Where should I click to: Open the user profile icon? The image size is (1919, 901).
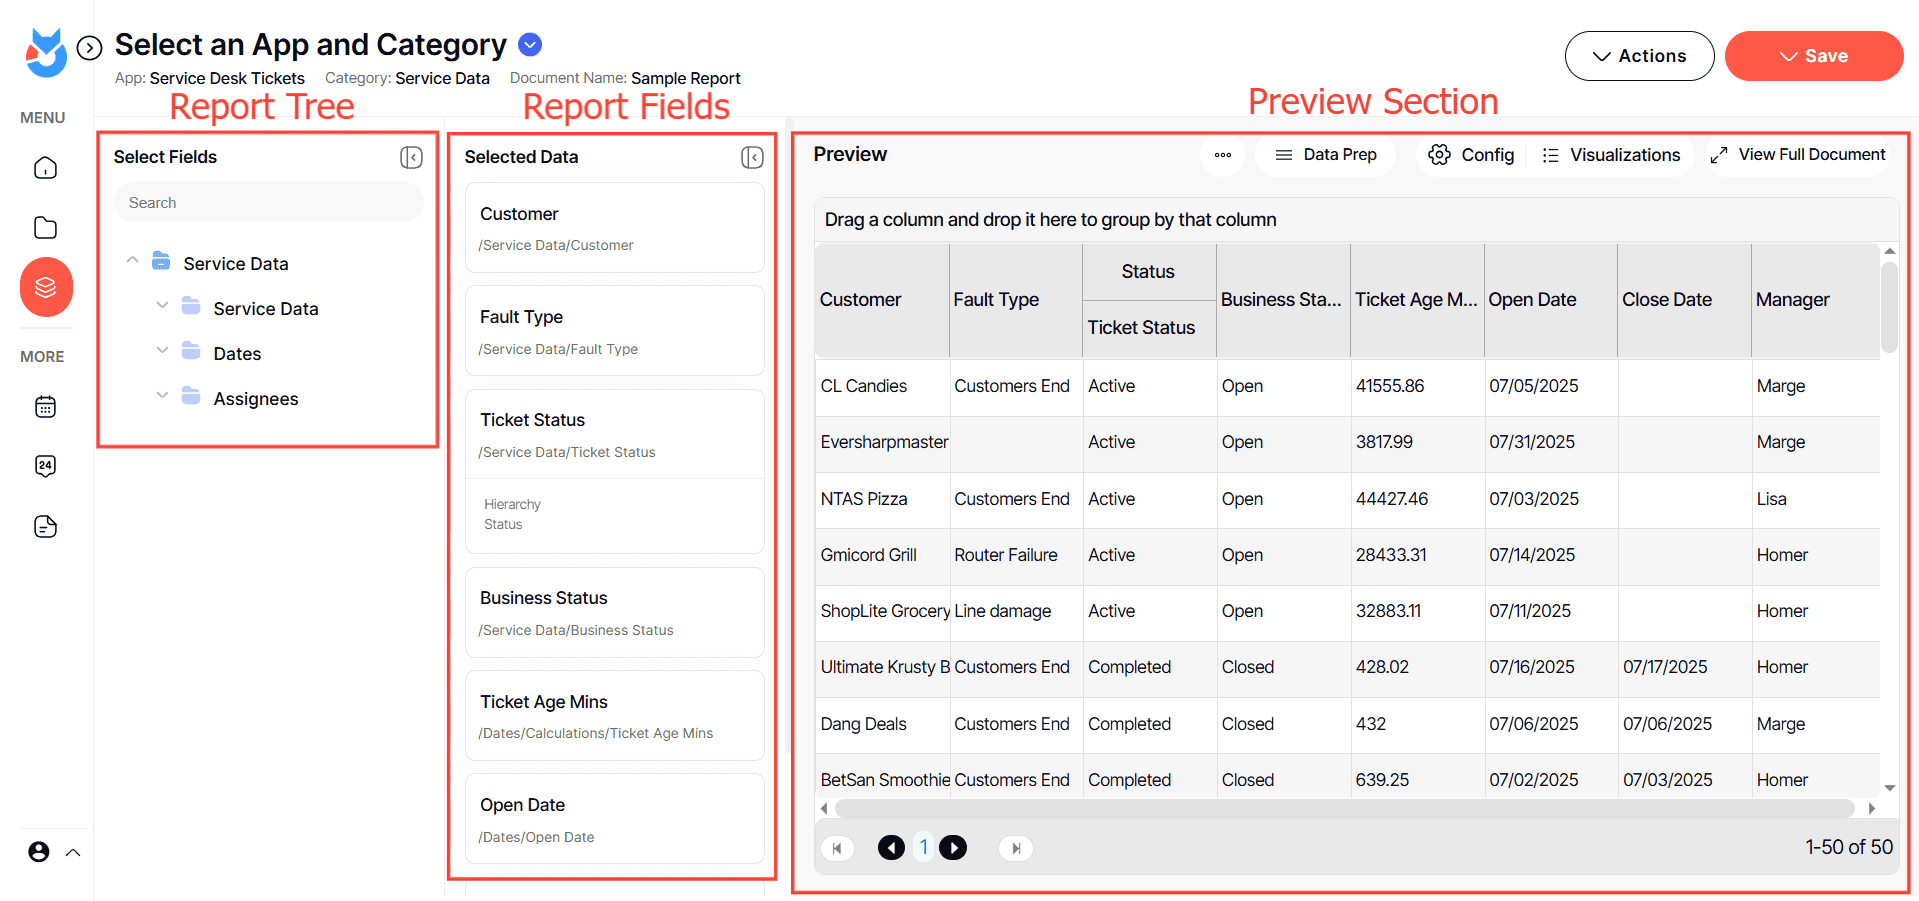39,852
